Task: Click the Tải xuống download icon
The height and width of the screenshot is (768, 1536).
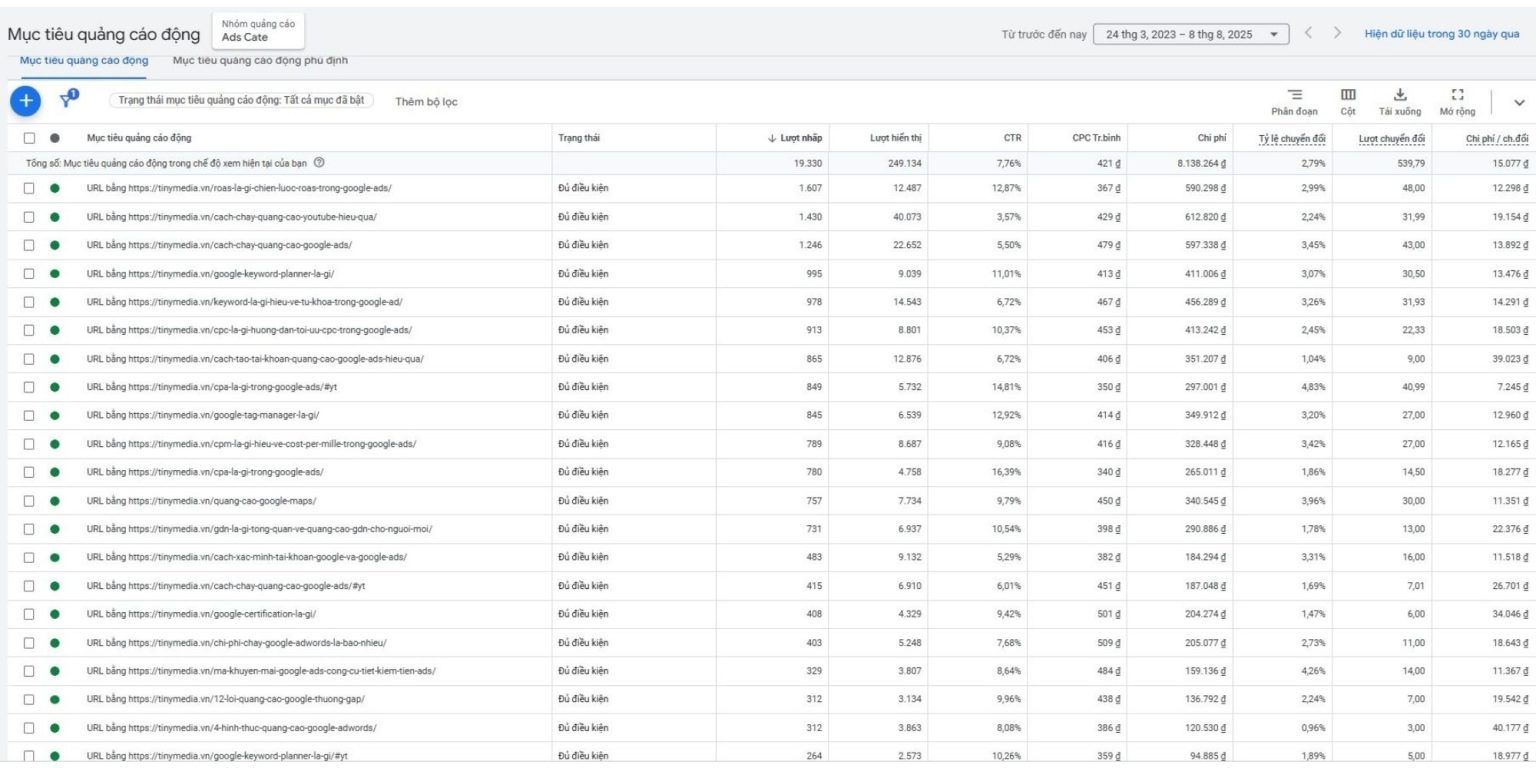Action: pos(1400,94)
